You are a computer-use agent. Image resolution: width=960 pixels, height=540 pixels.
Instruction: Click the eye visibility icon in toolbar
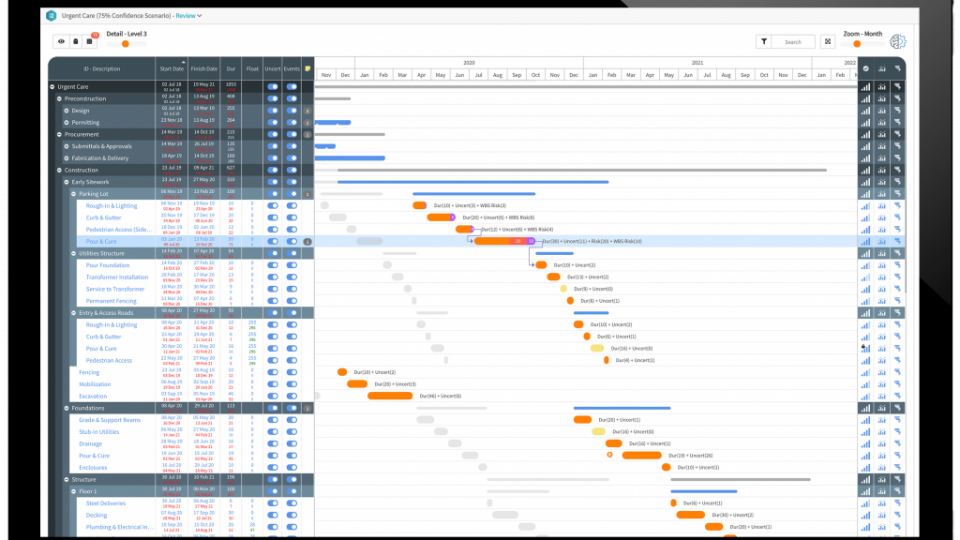(61, 41)
